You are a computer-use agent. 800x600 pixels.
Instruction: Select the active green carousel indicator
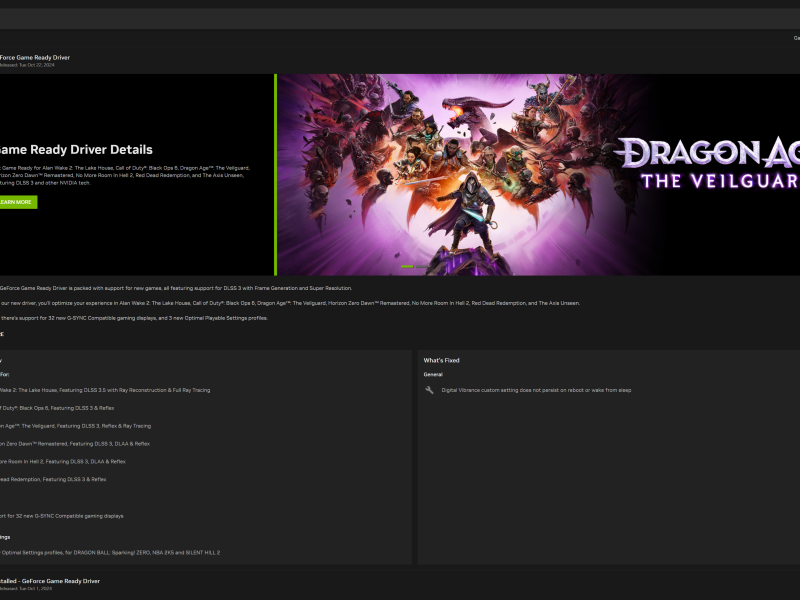[x=407, y=266]
